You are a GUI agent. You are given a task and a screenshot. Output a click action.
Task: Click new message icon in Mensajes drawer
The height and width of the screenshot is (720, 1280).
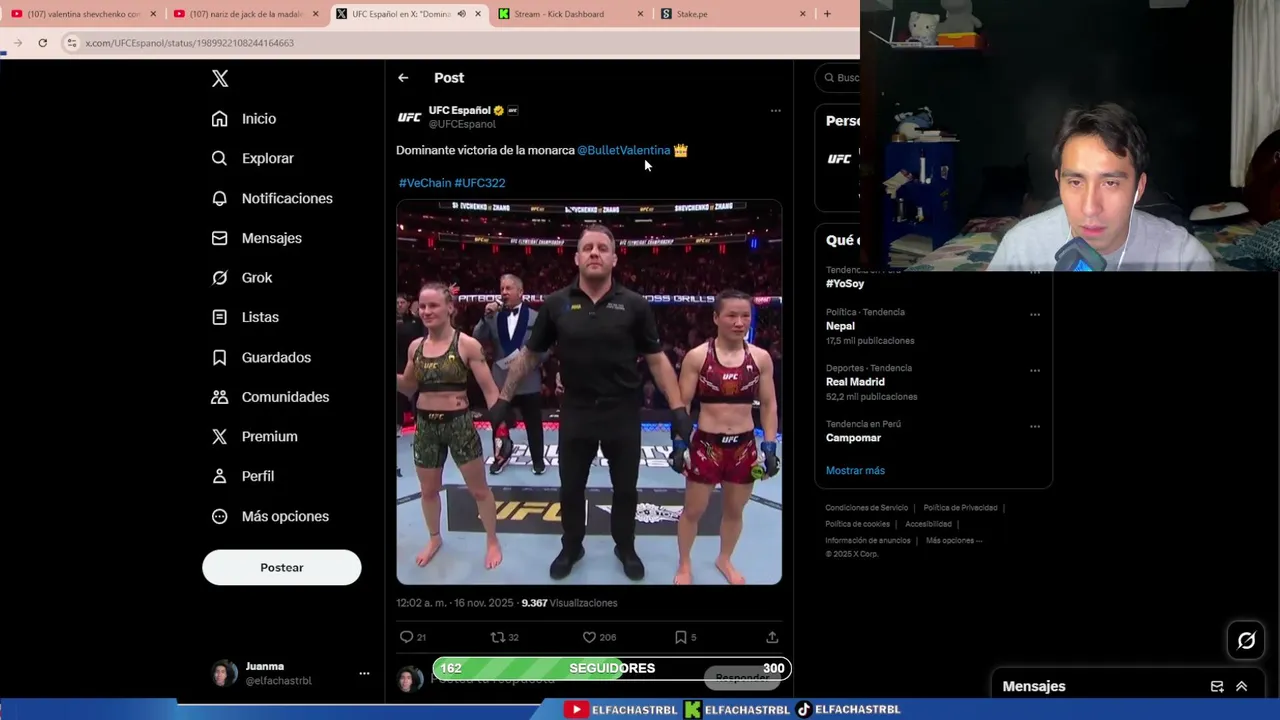(1217, 687)
